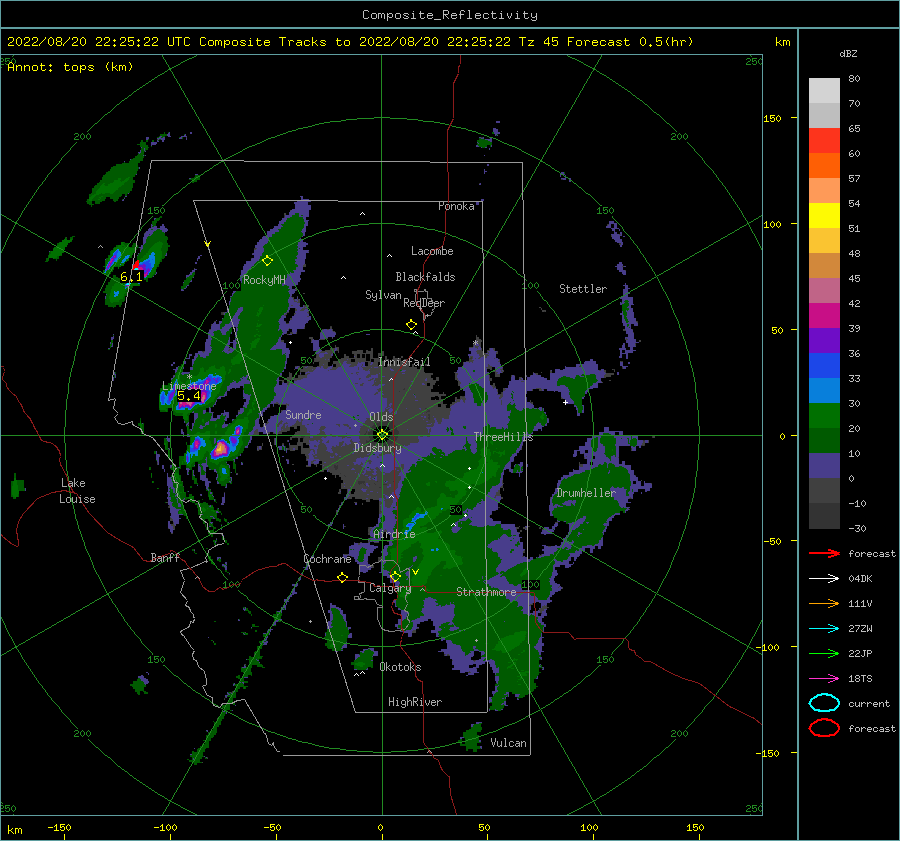Image resolution: width=900 pixels, height=841 pixels.
Task: Click the Limestone label
Action: click(189, 386)
